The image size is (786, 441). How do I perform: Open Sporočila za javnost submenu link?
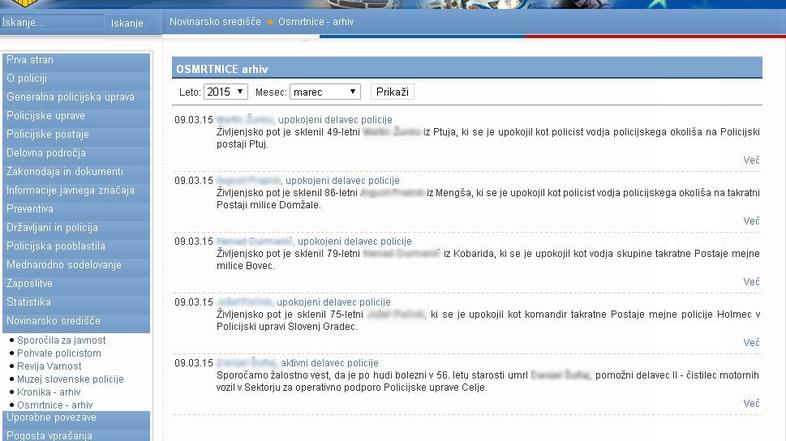pyautogui.click(x=61, y=341)
